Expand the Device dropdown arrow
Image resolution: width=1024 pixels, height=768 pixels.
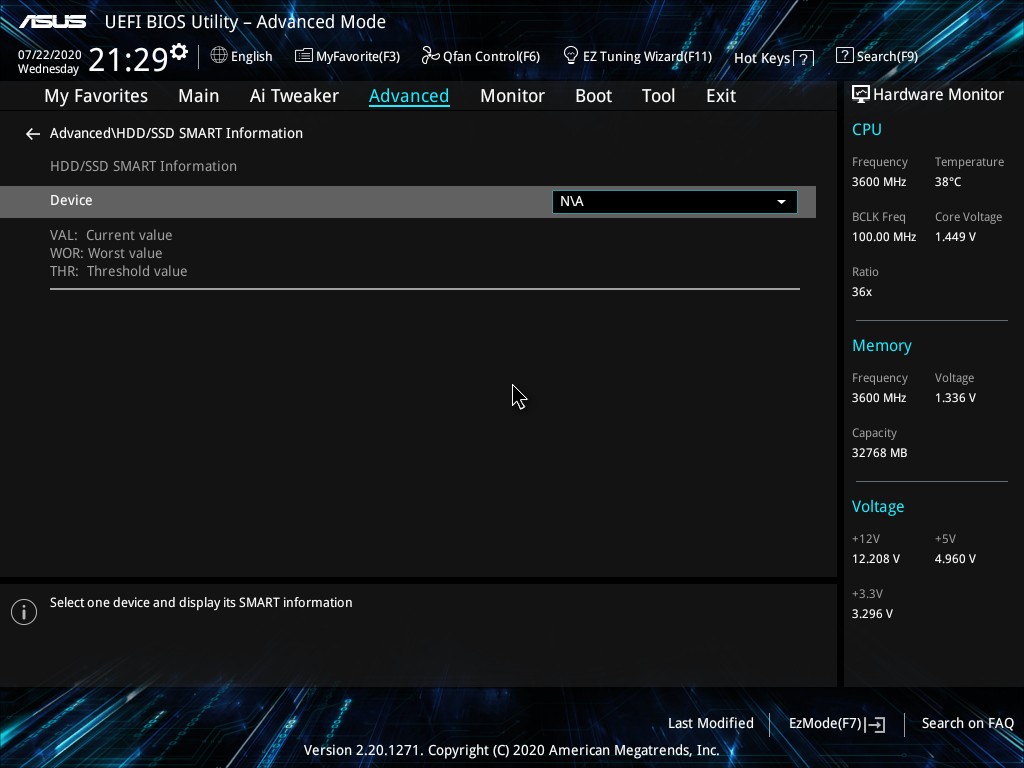(x=781, y=202)
